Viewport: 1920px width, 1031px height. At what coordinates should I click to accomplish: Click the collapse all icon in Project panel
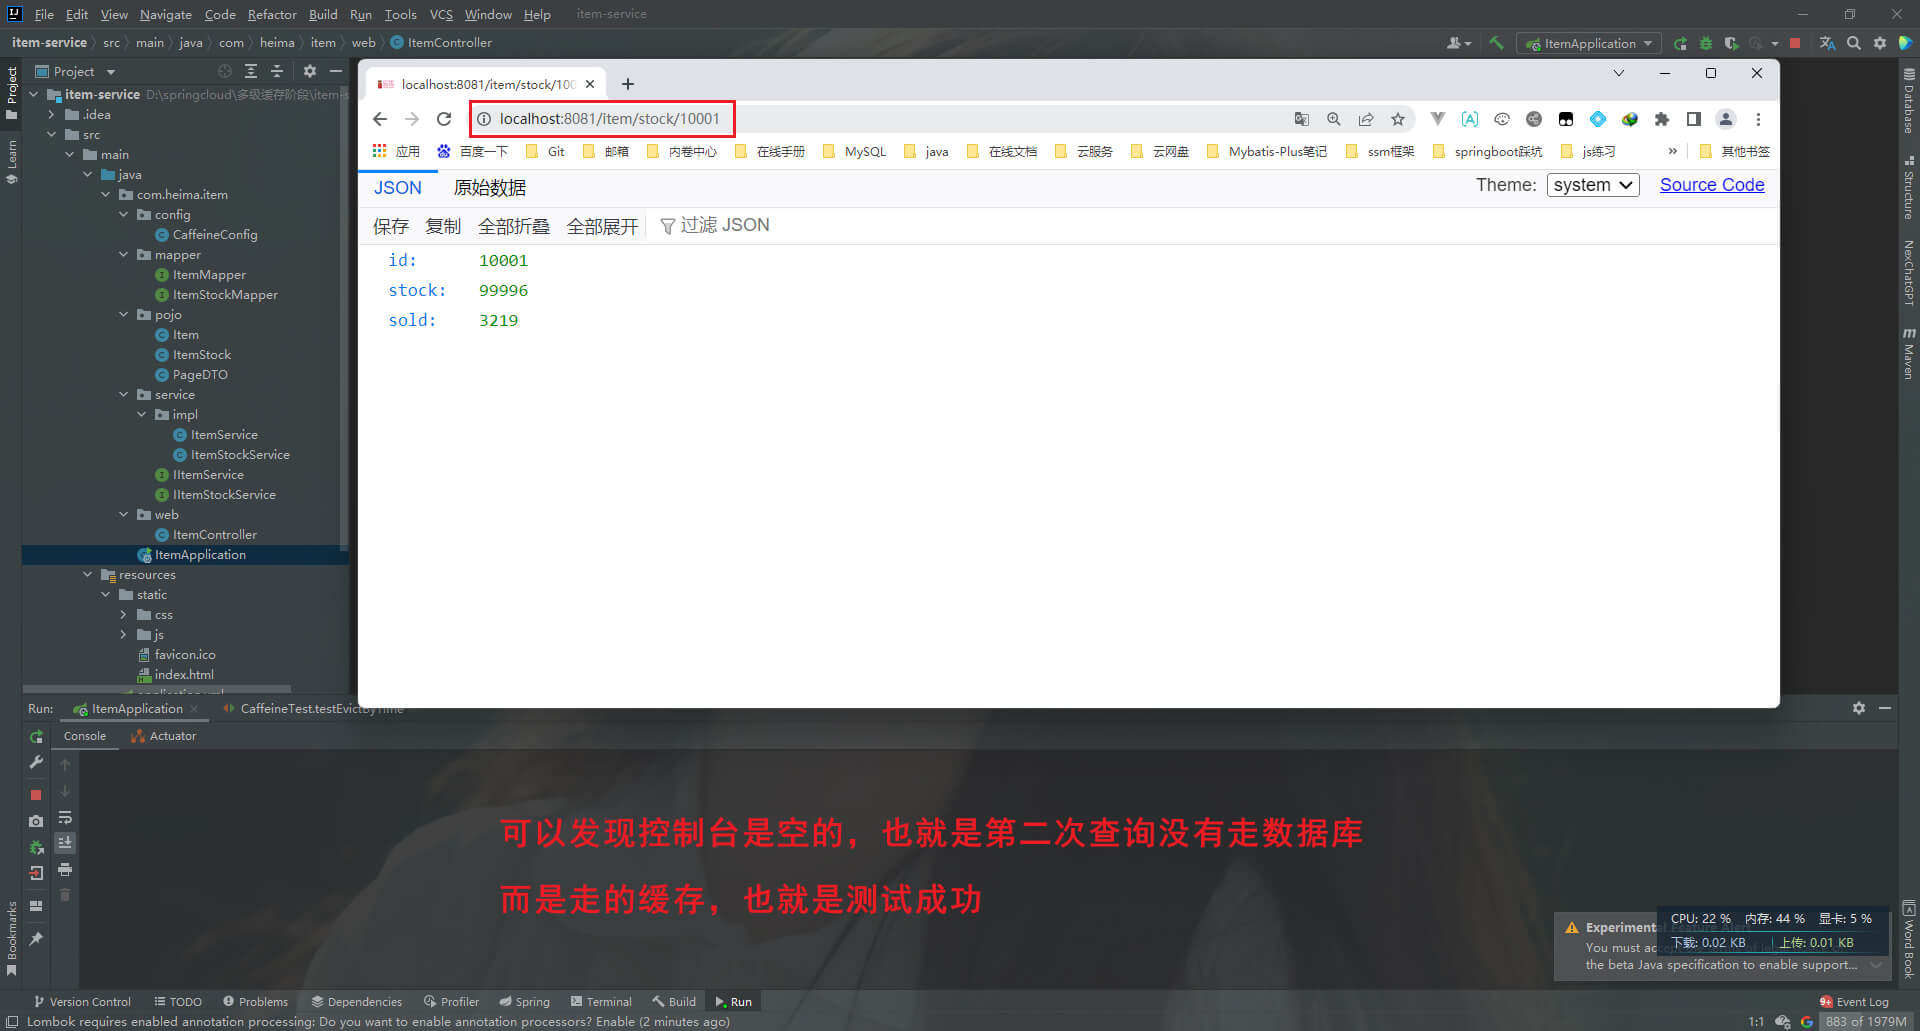click(x=277, y=72)
